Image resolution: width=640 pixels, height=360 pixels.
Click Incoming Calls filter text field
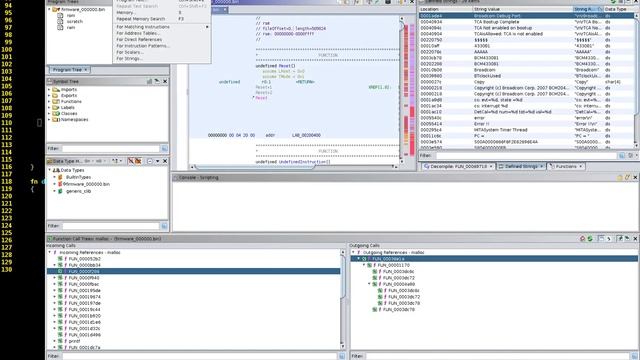point(200,356)
